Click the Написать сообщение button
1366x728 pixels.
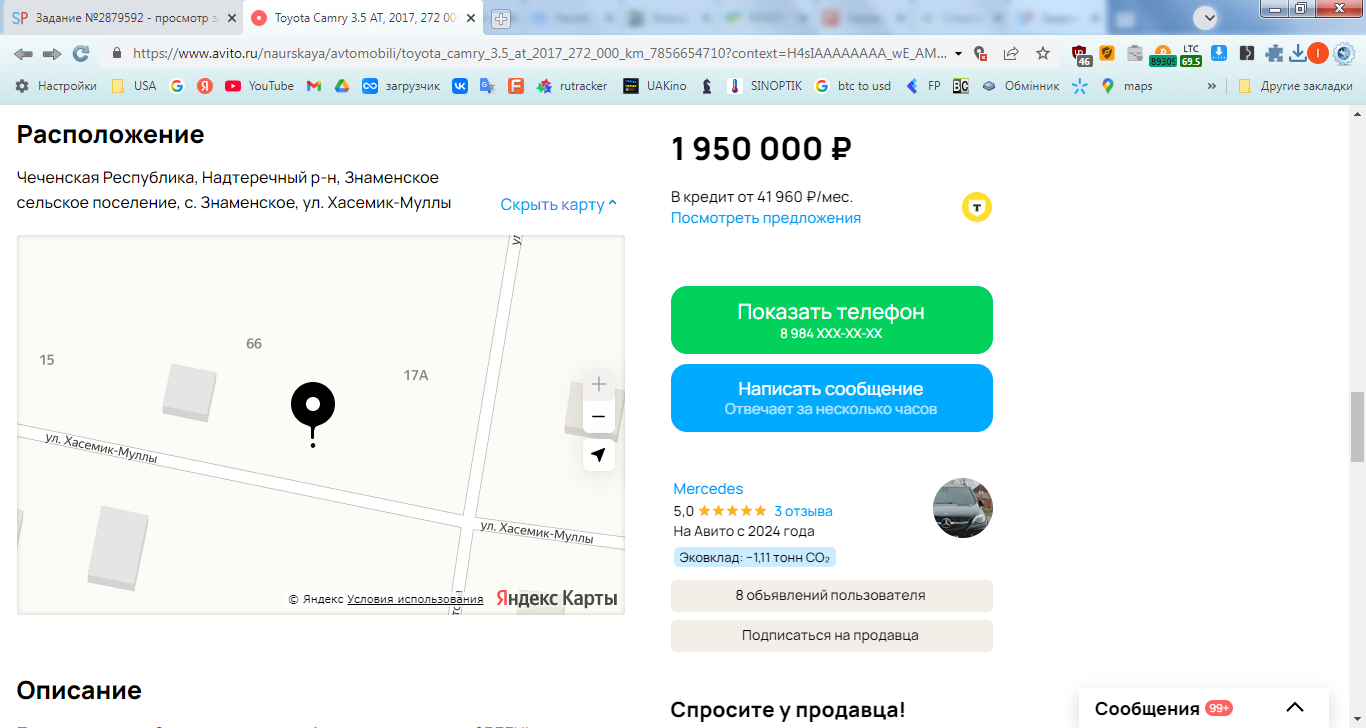pyautogui.click(x=831, y=398)
